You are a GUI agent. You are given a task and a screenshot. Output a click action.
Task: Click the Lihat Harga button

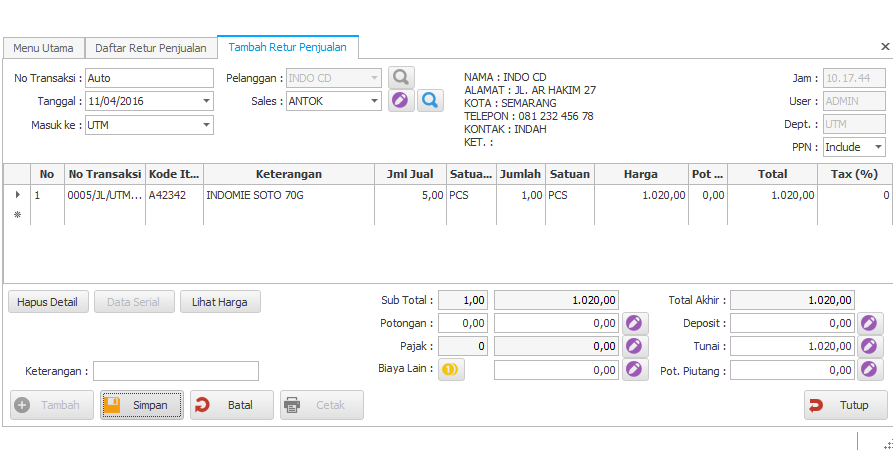220,302
